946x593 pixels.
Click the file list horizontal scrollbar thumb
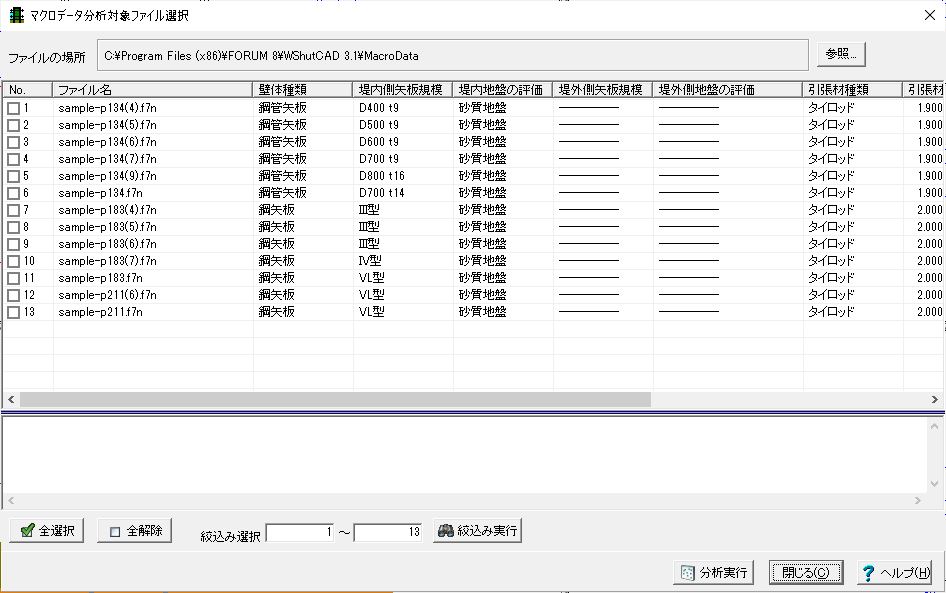(x=335, y=399)
